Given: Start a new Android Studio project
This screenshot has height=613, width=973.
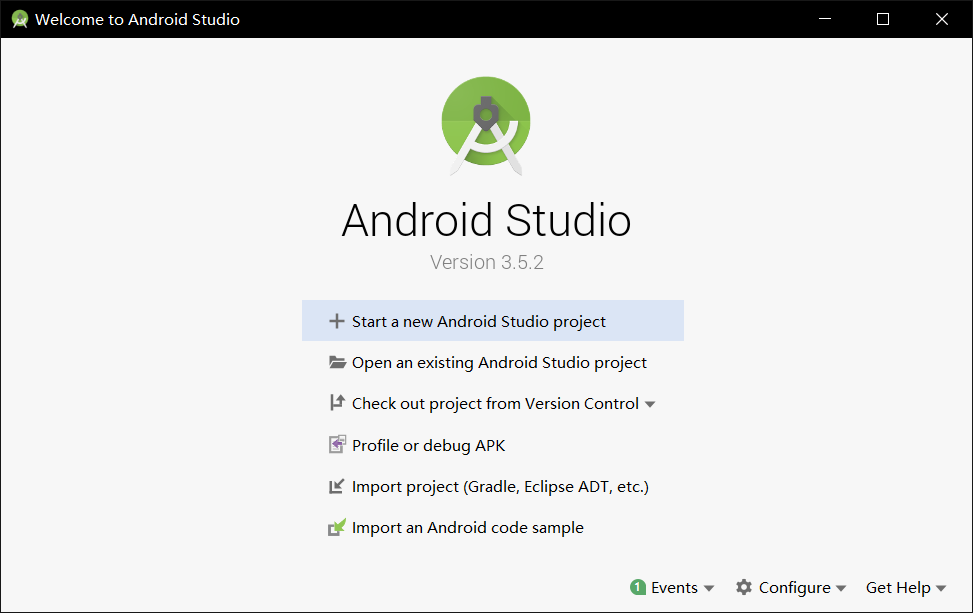Looking at the screenshot, I should pos(478,320).
